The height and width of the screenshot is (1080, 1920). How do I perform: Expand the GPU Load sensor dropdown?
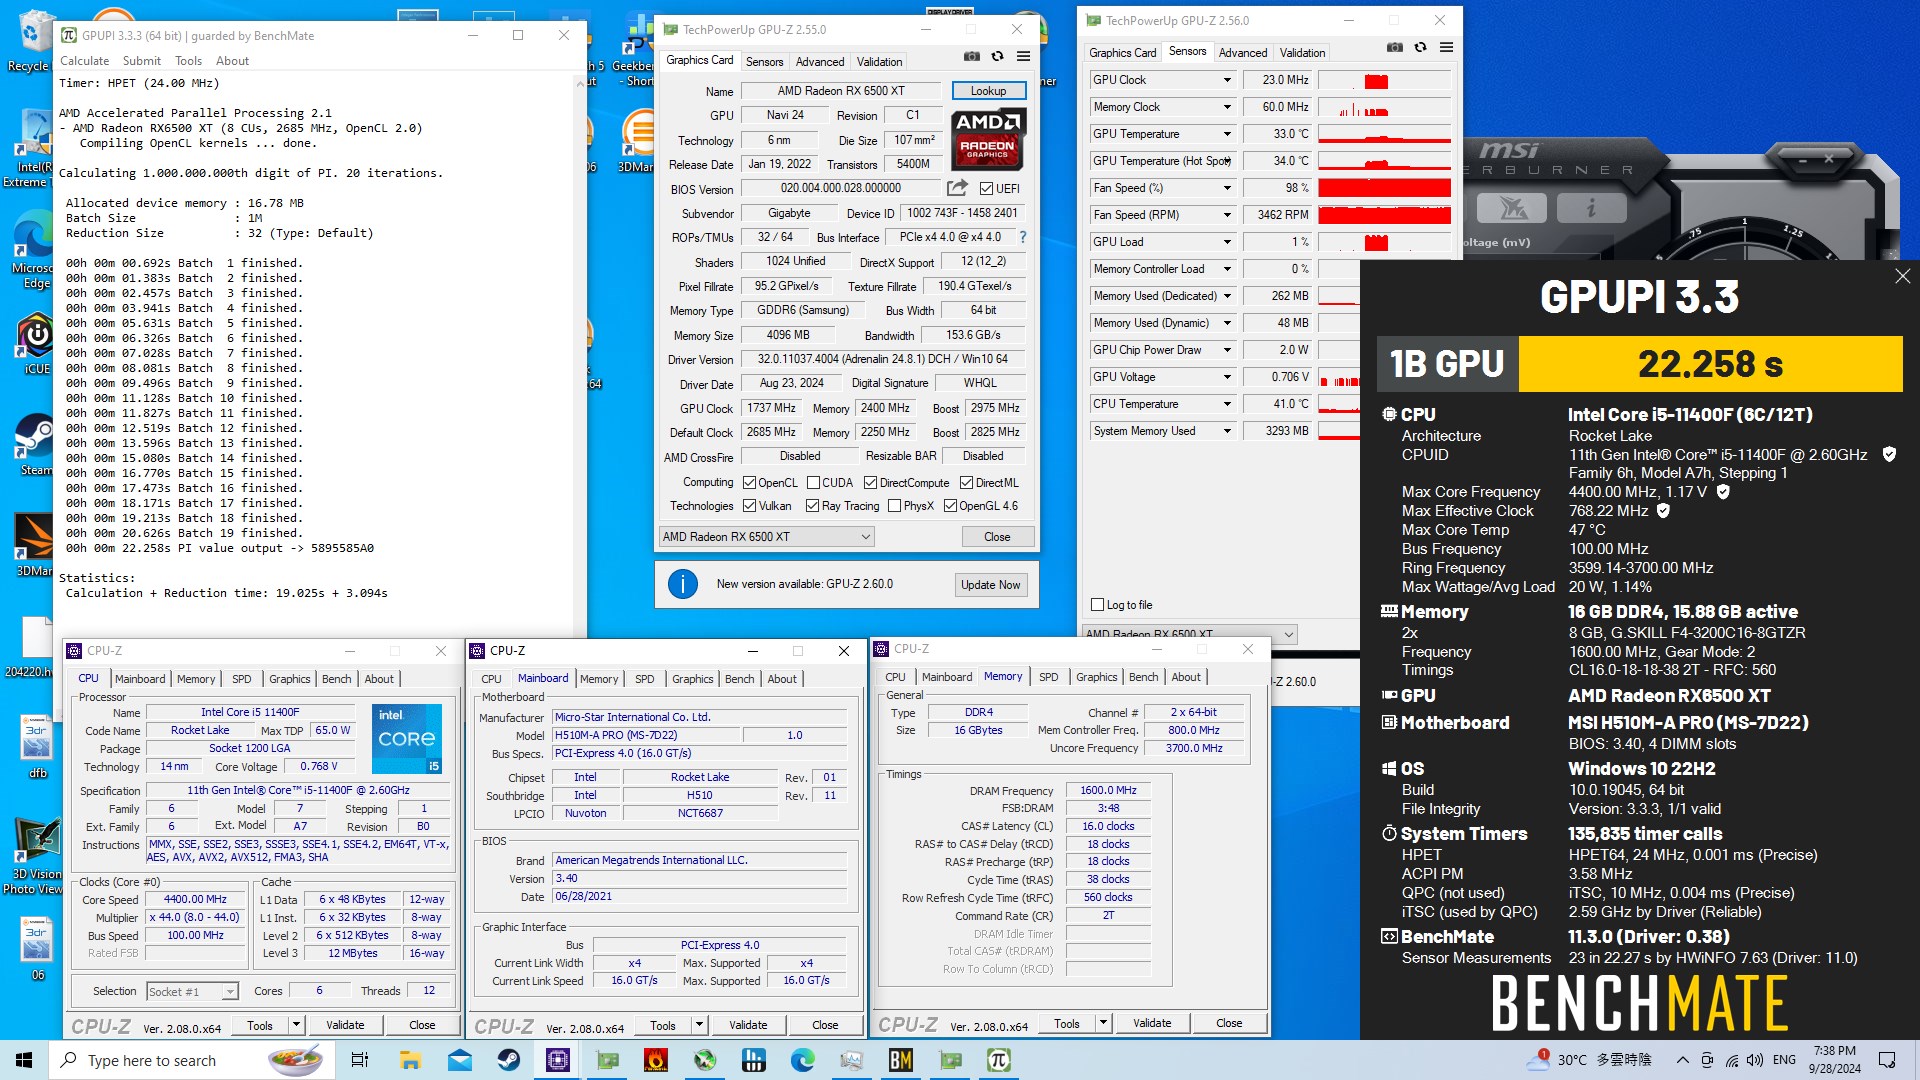click(x=1227, y=242)
